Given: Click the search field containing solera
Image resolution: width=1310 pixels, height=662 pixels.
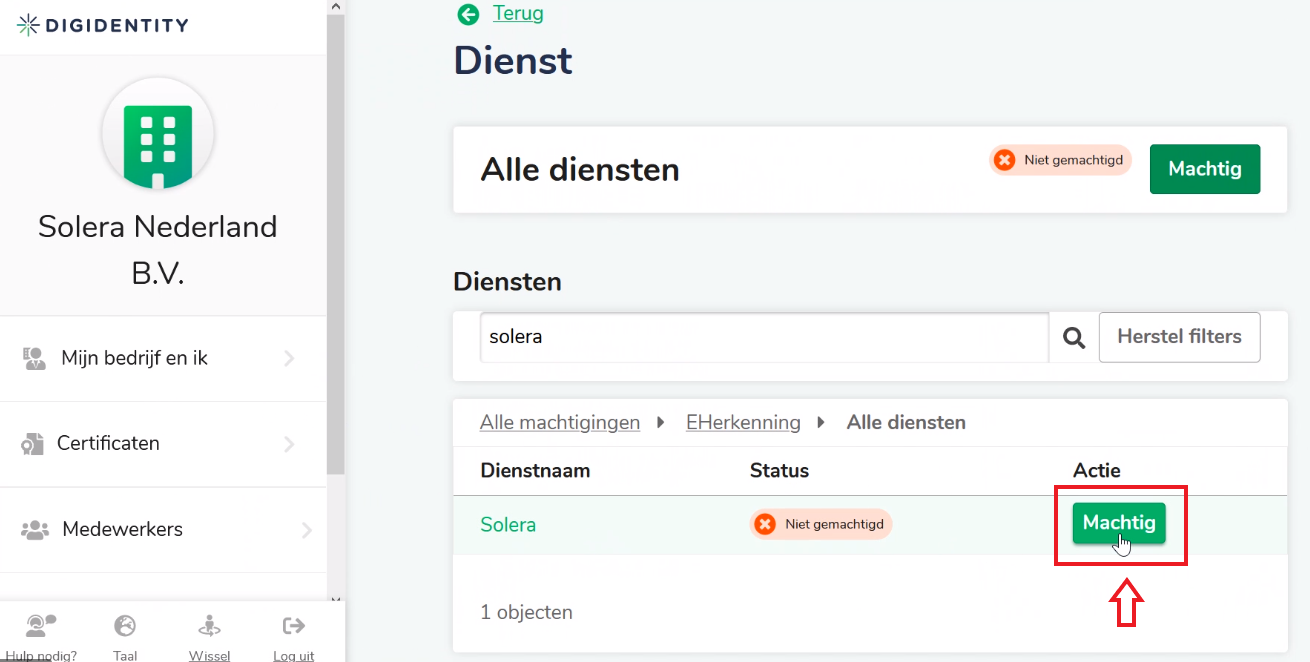Looking at the screenshot, I should (764, 337).
